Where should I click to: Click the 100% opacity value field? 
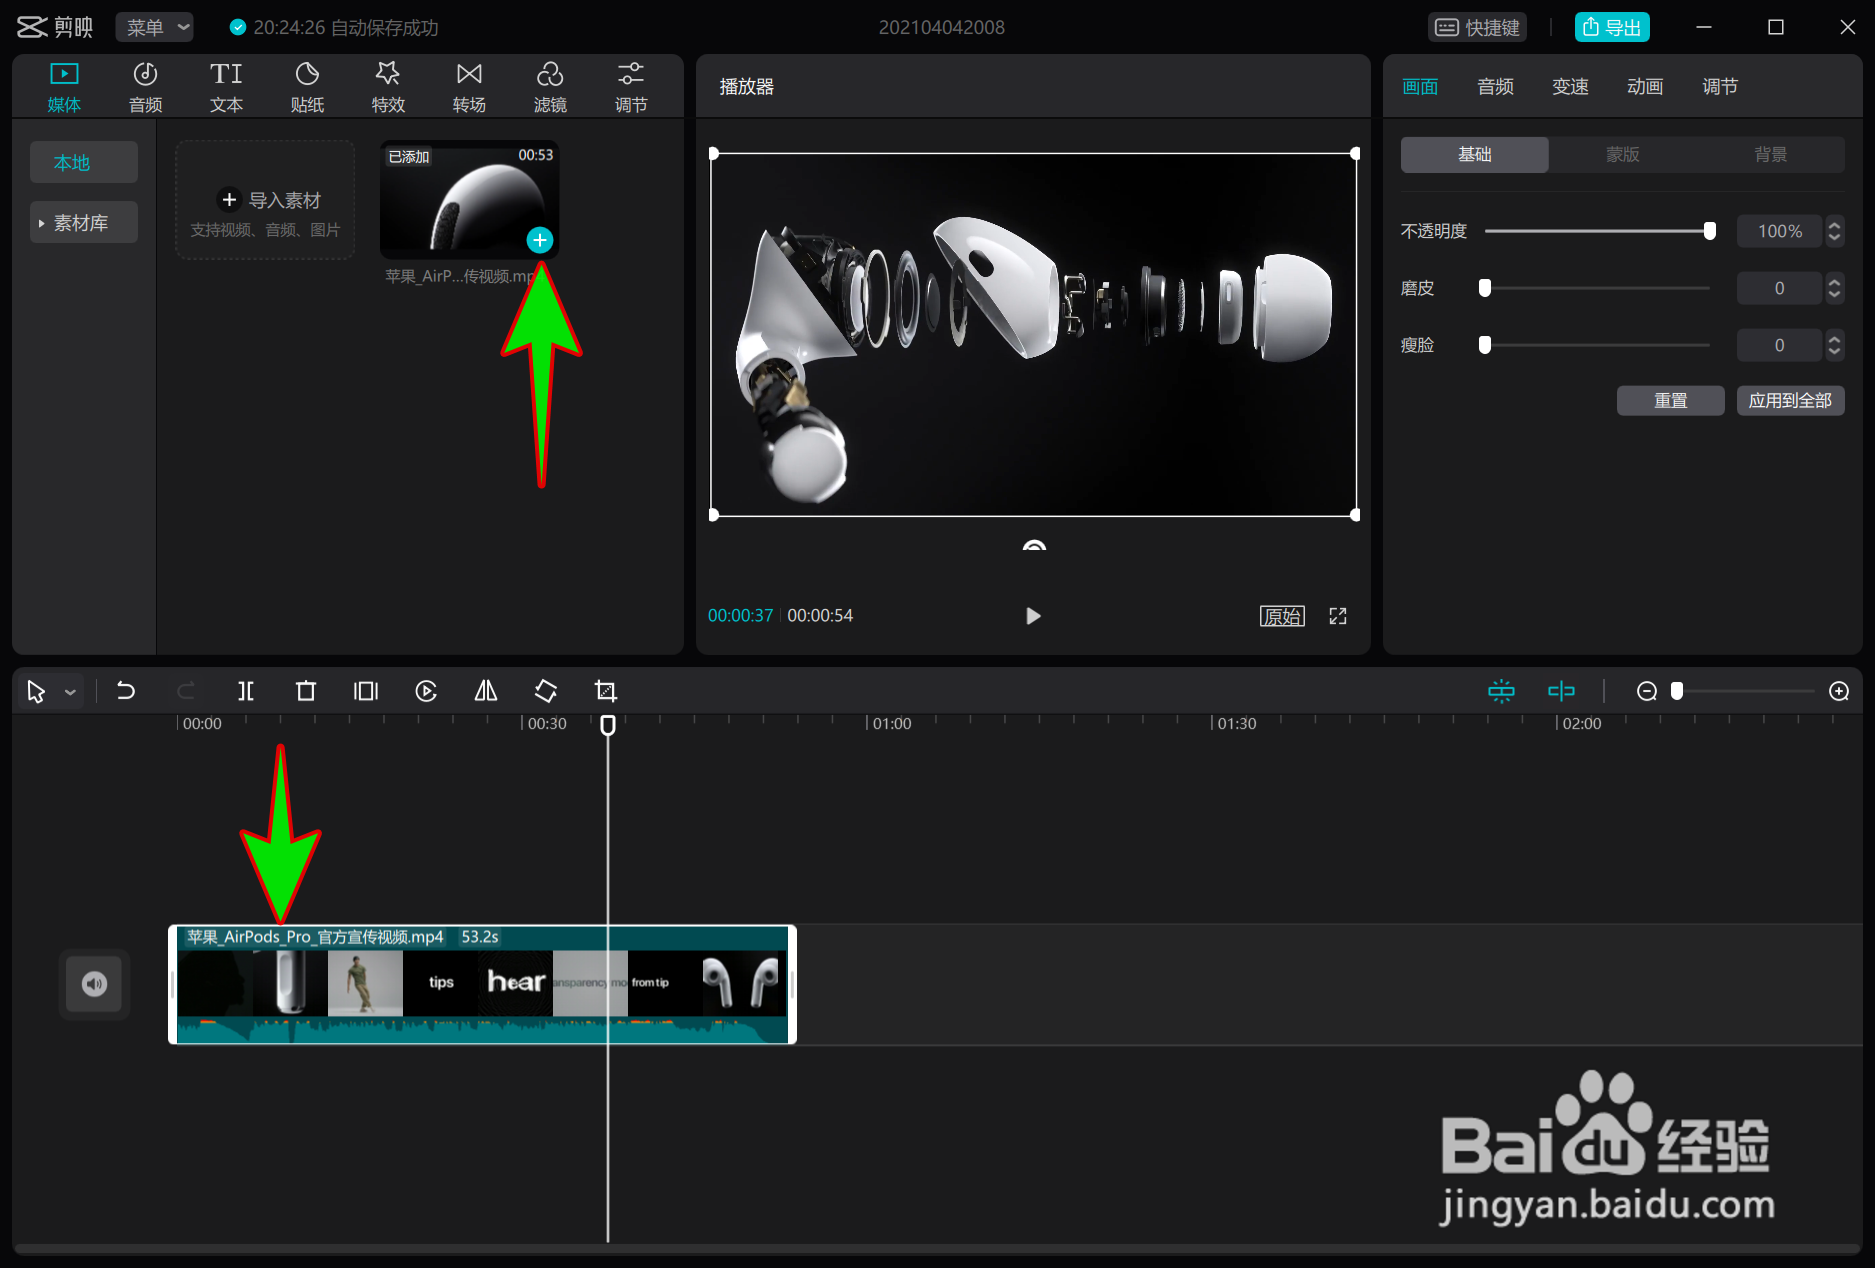(x=1780, y=231)
